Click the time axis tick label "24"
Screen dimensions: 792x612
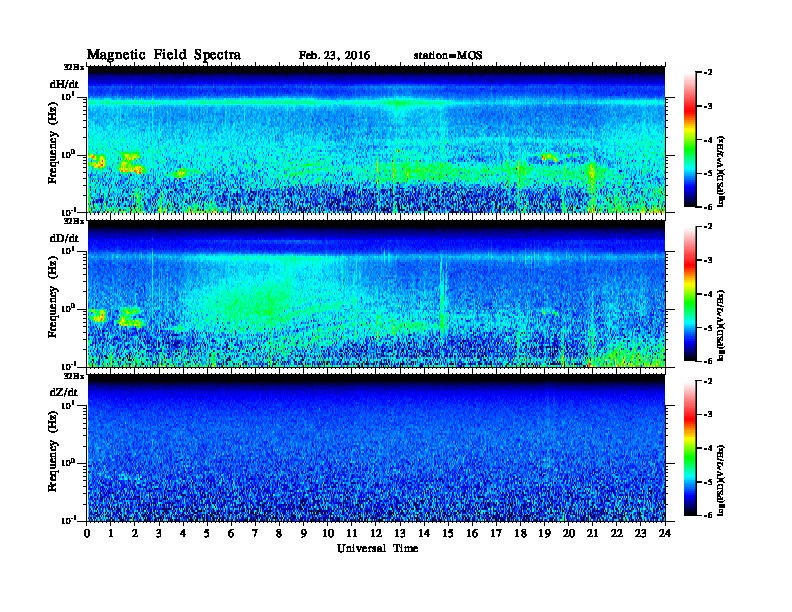coord(665,534)
